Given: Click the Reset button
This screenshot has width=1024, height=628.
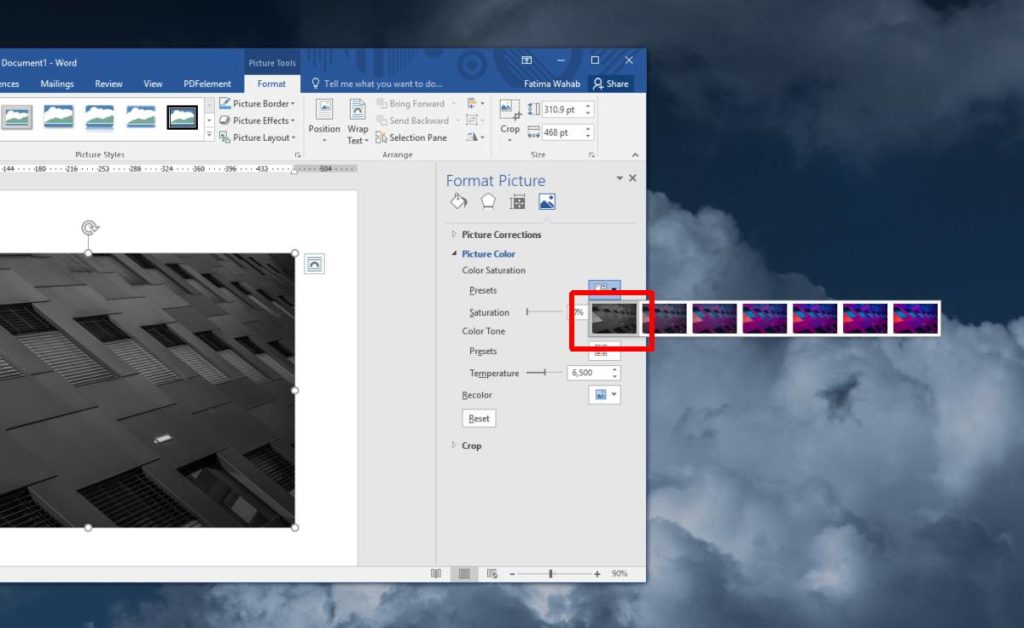Looking at the screenshot, I should [x=478, y=418].
